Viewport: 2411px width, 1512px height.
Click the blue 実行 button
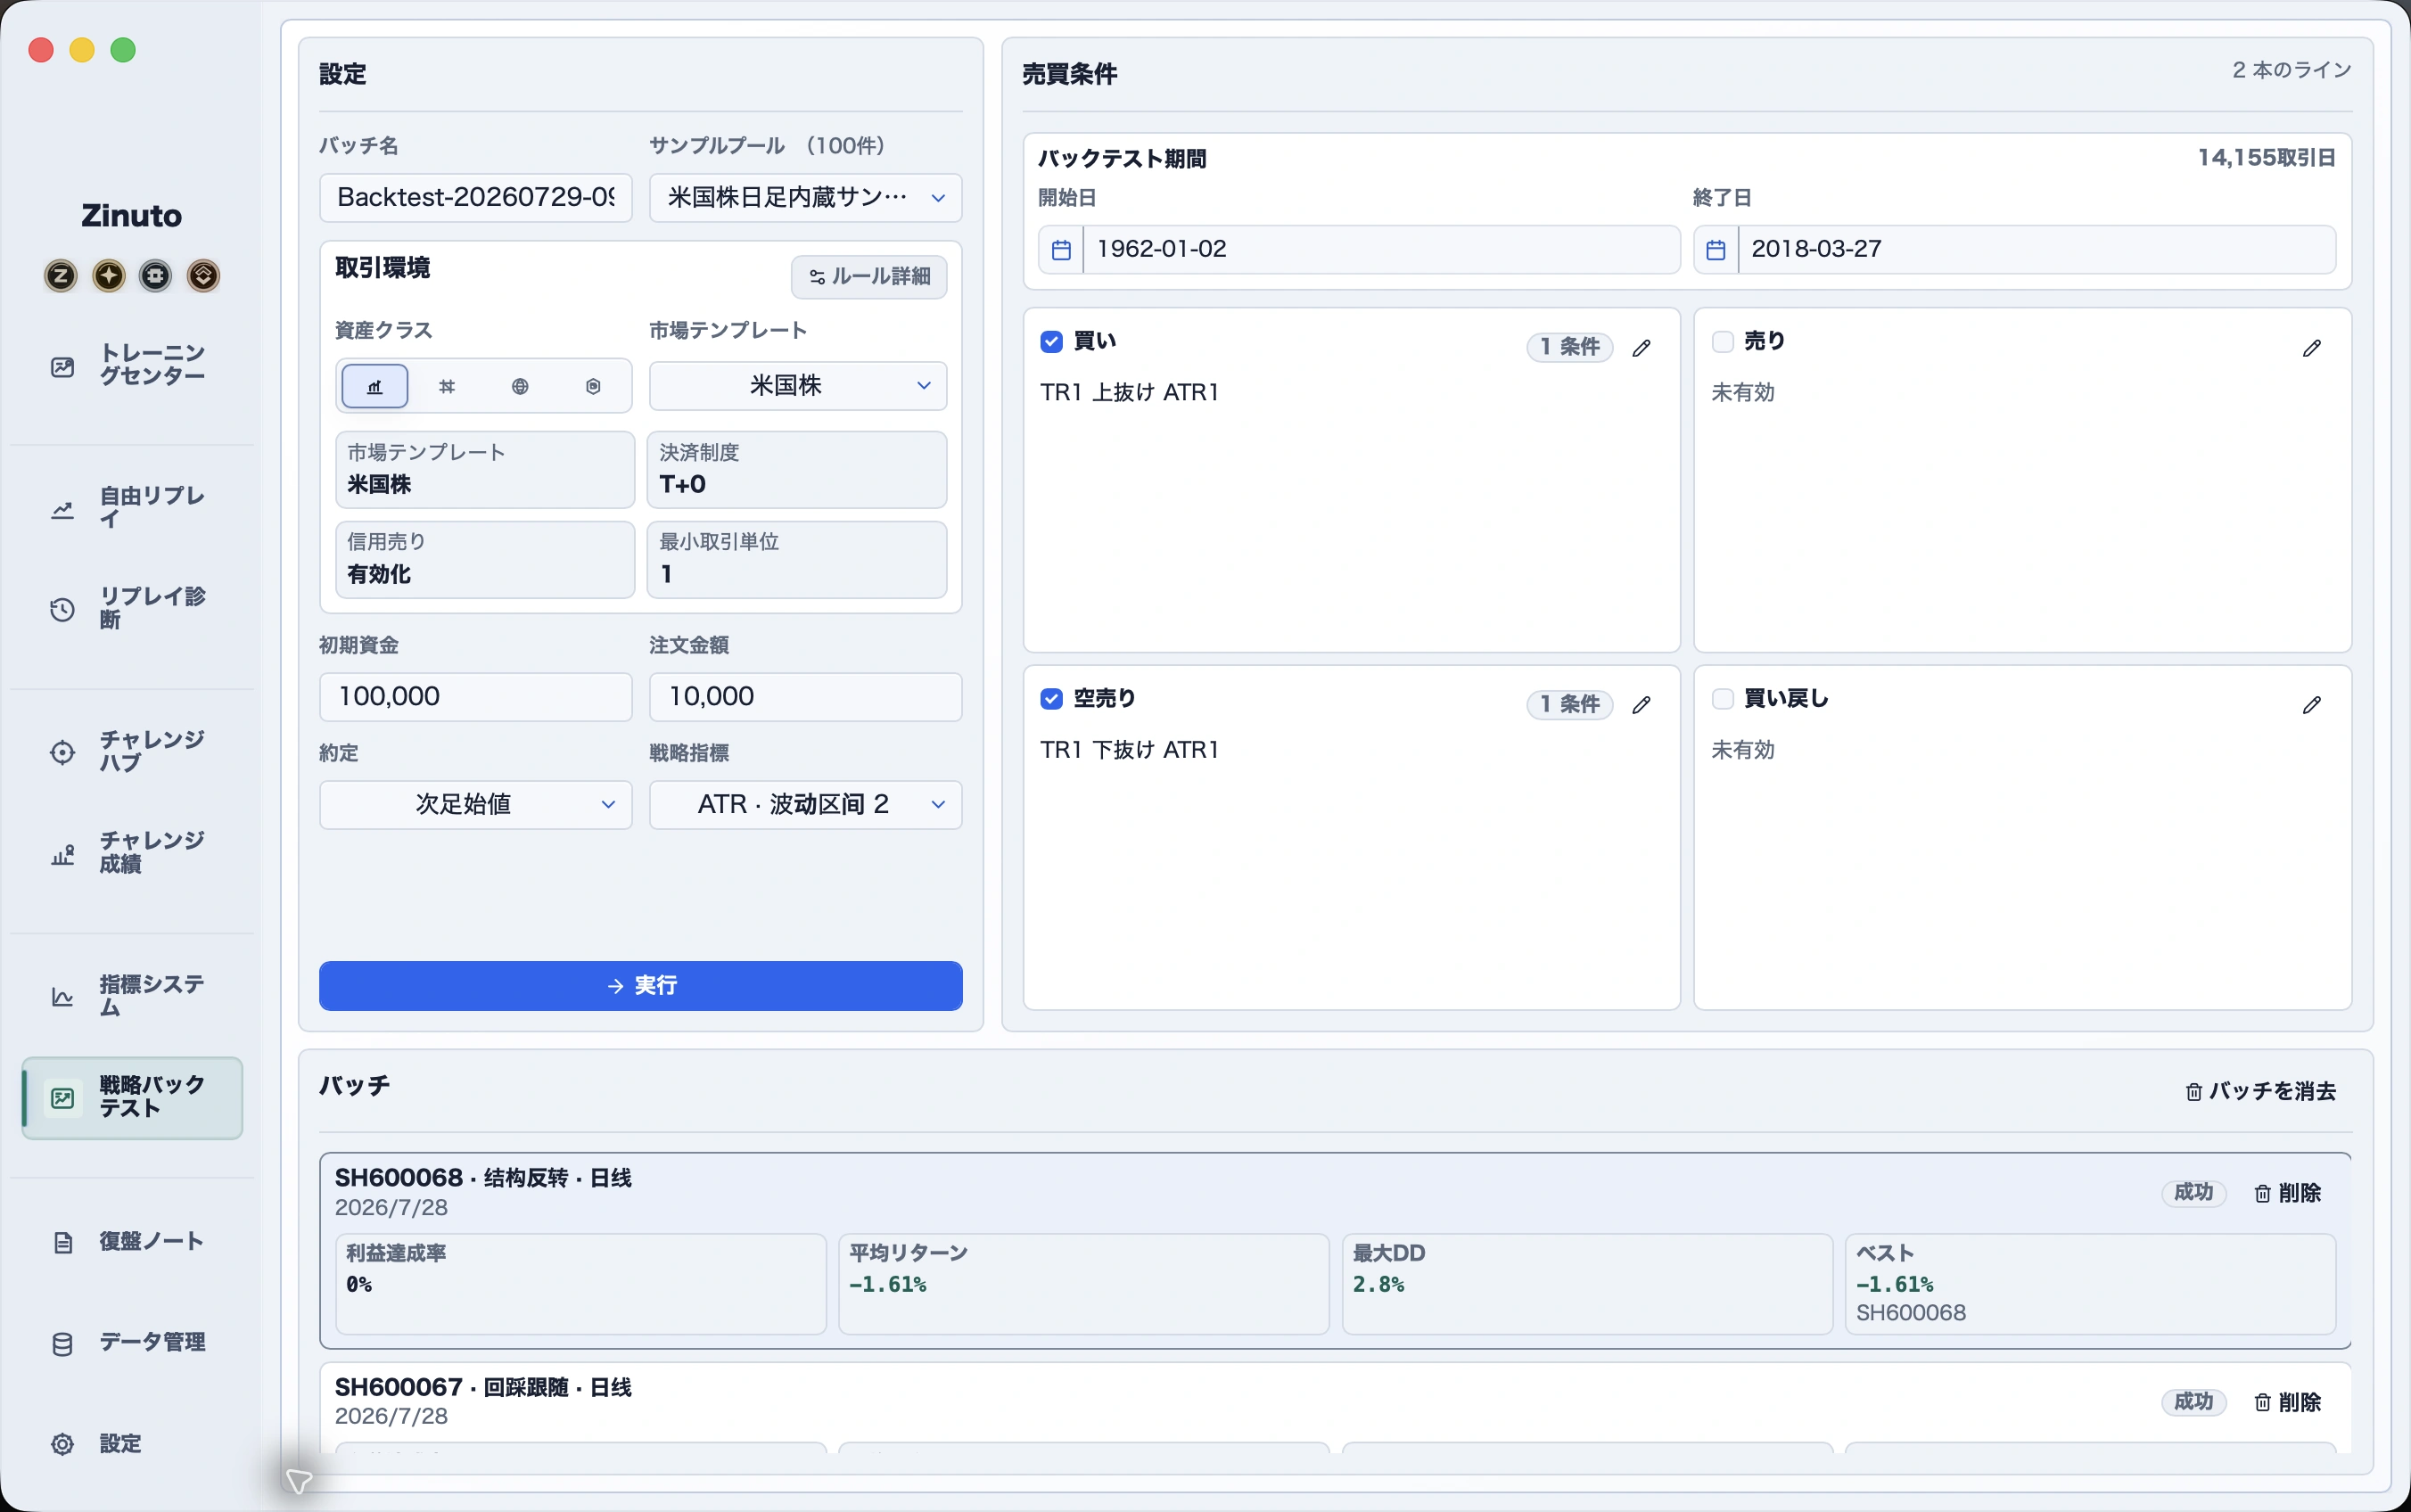coord(640,986)
